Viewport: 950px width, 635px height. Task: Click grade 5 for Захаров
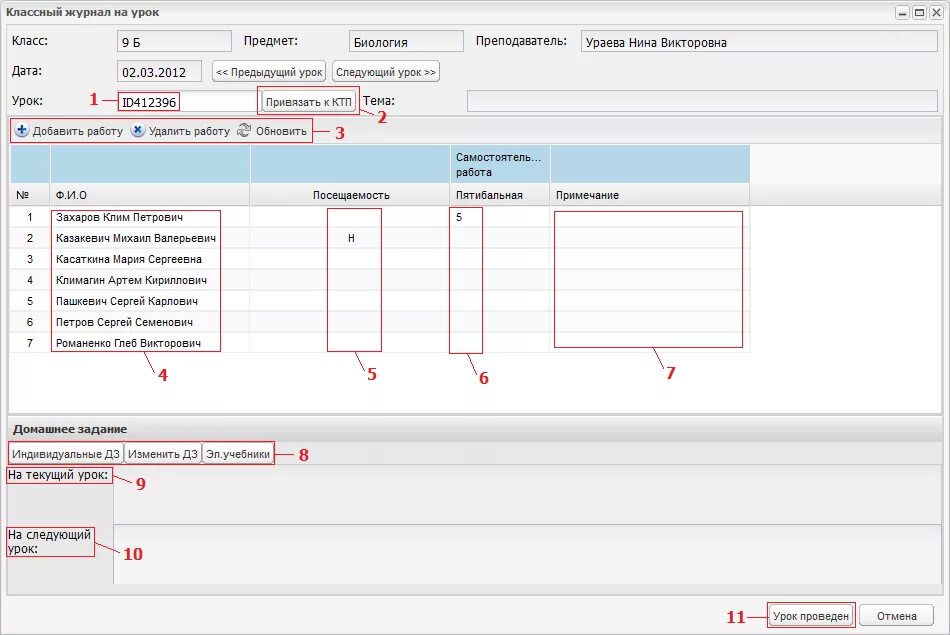point(459,217)
